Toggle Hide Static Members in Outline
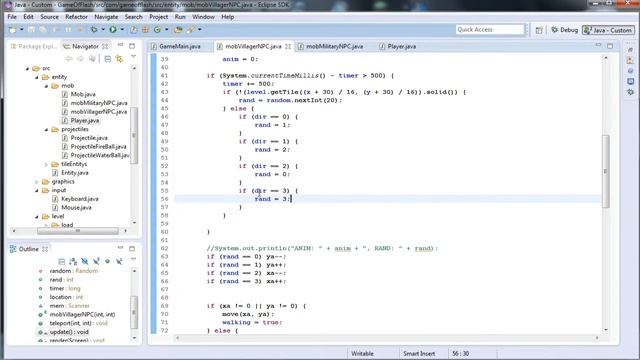The image size is (640, 360). click(x=96, y=261)
